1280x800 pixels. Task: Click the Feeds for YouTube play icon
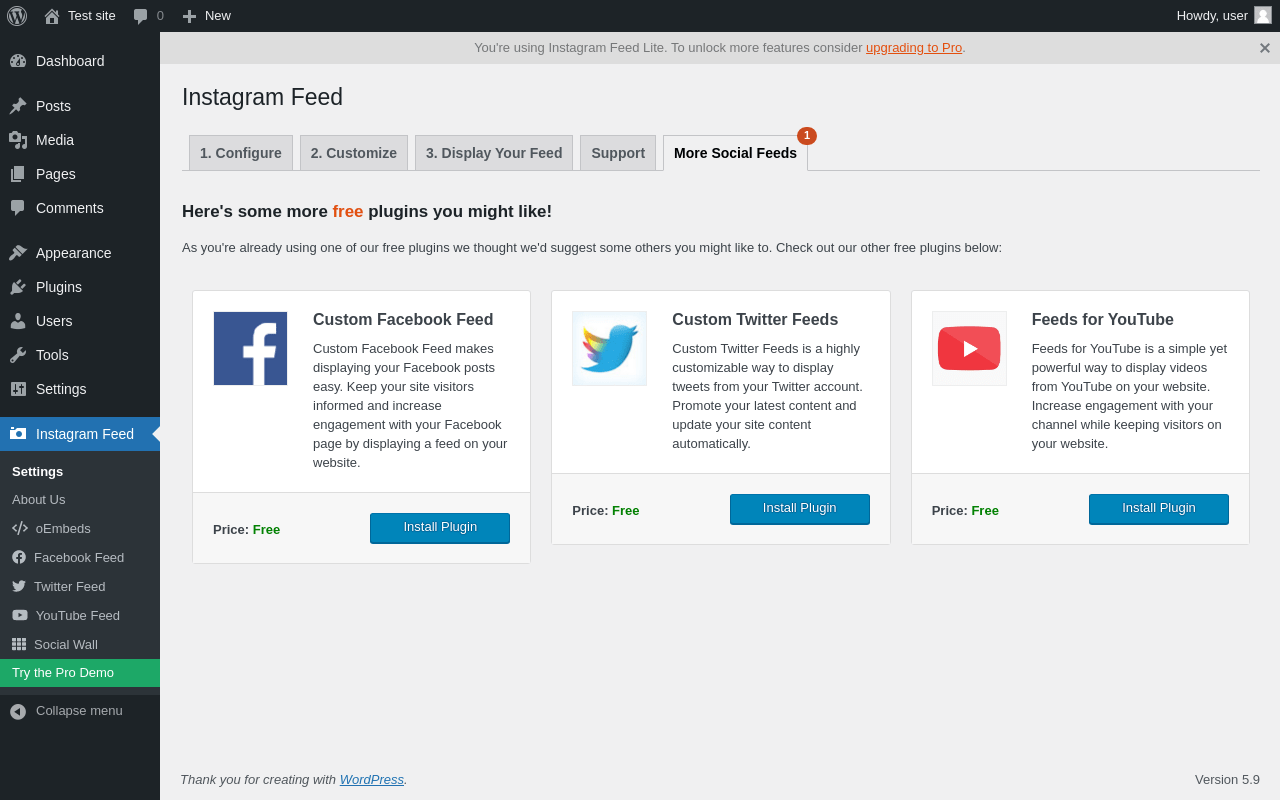[969, 348]
